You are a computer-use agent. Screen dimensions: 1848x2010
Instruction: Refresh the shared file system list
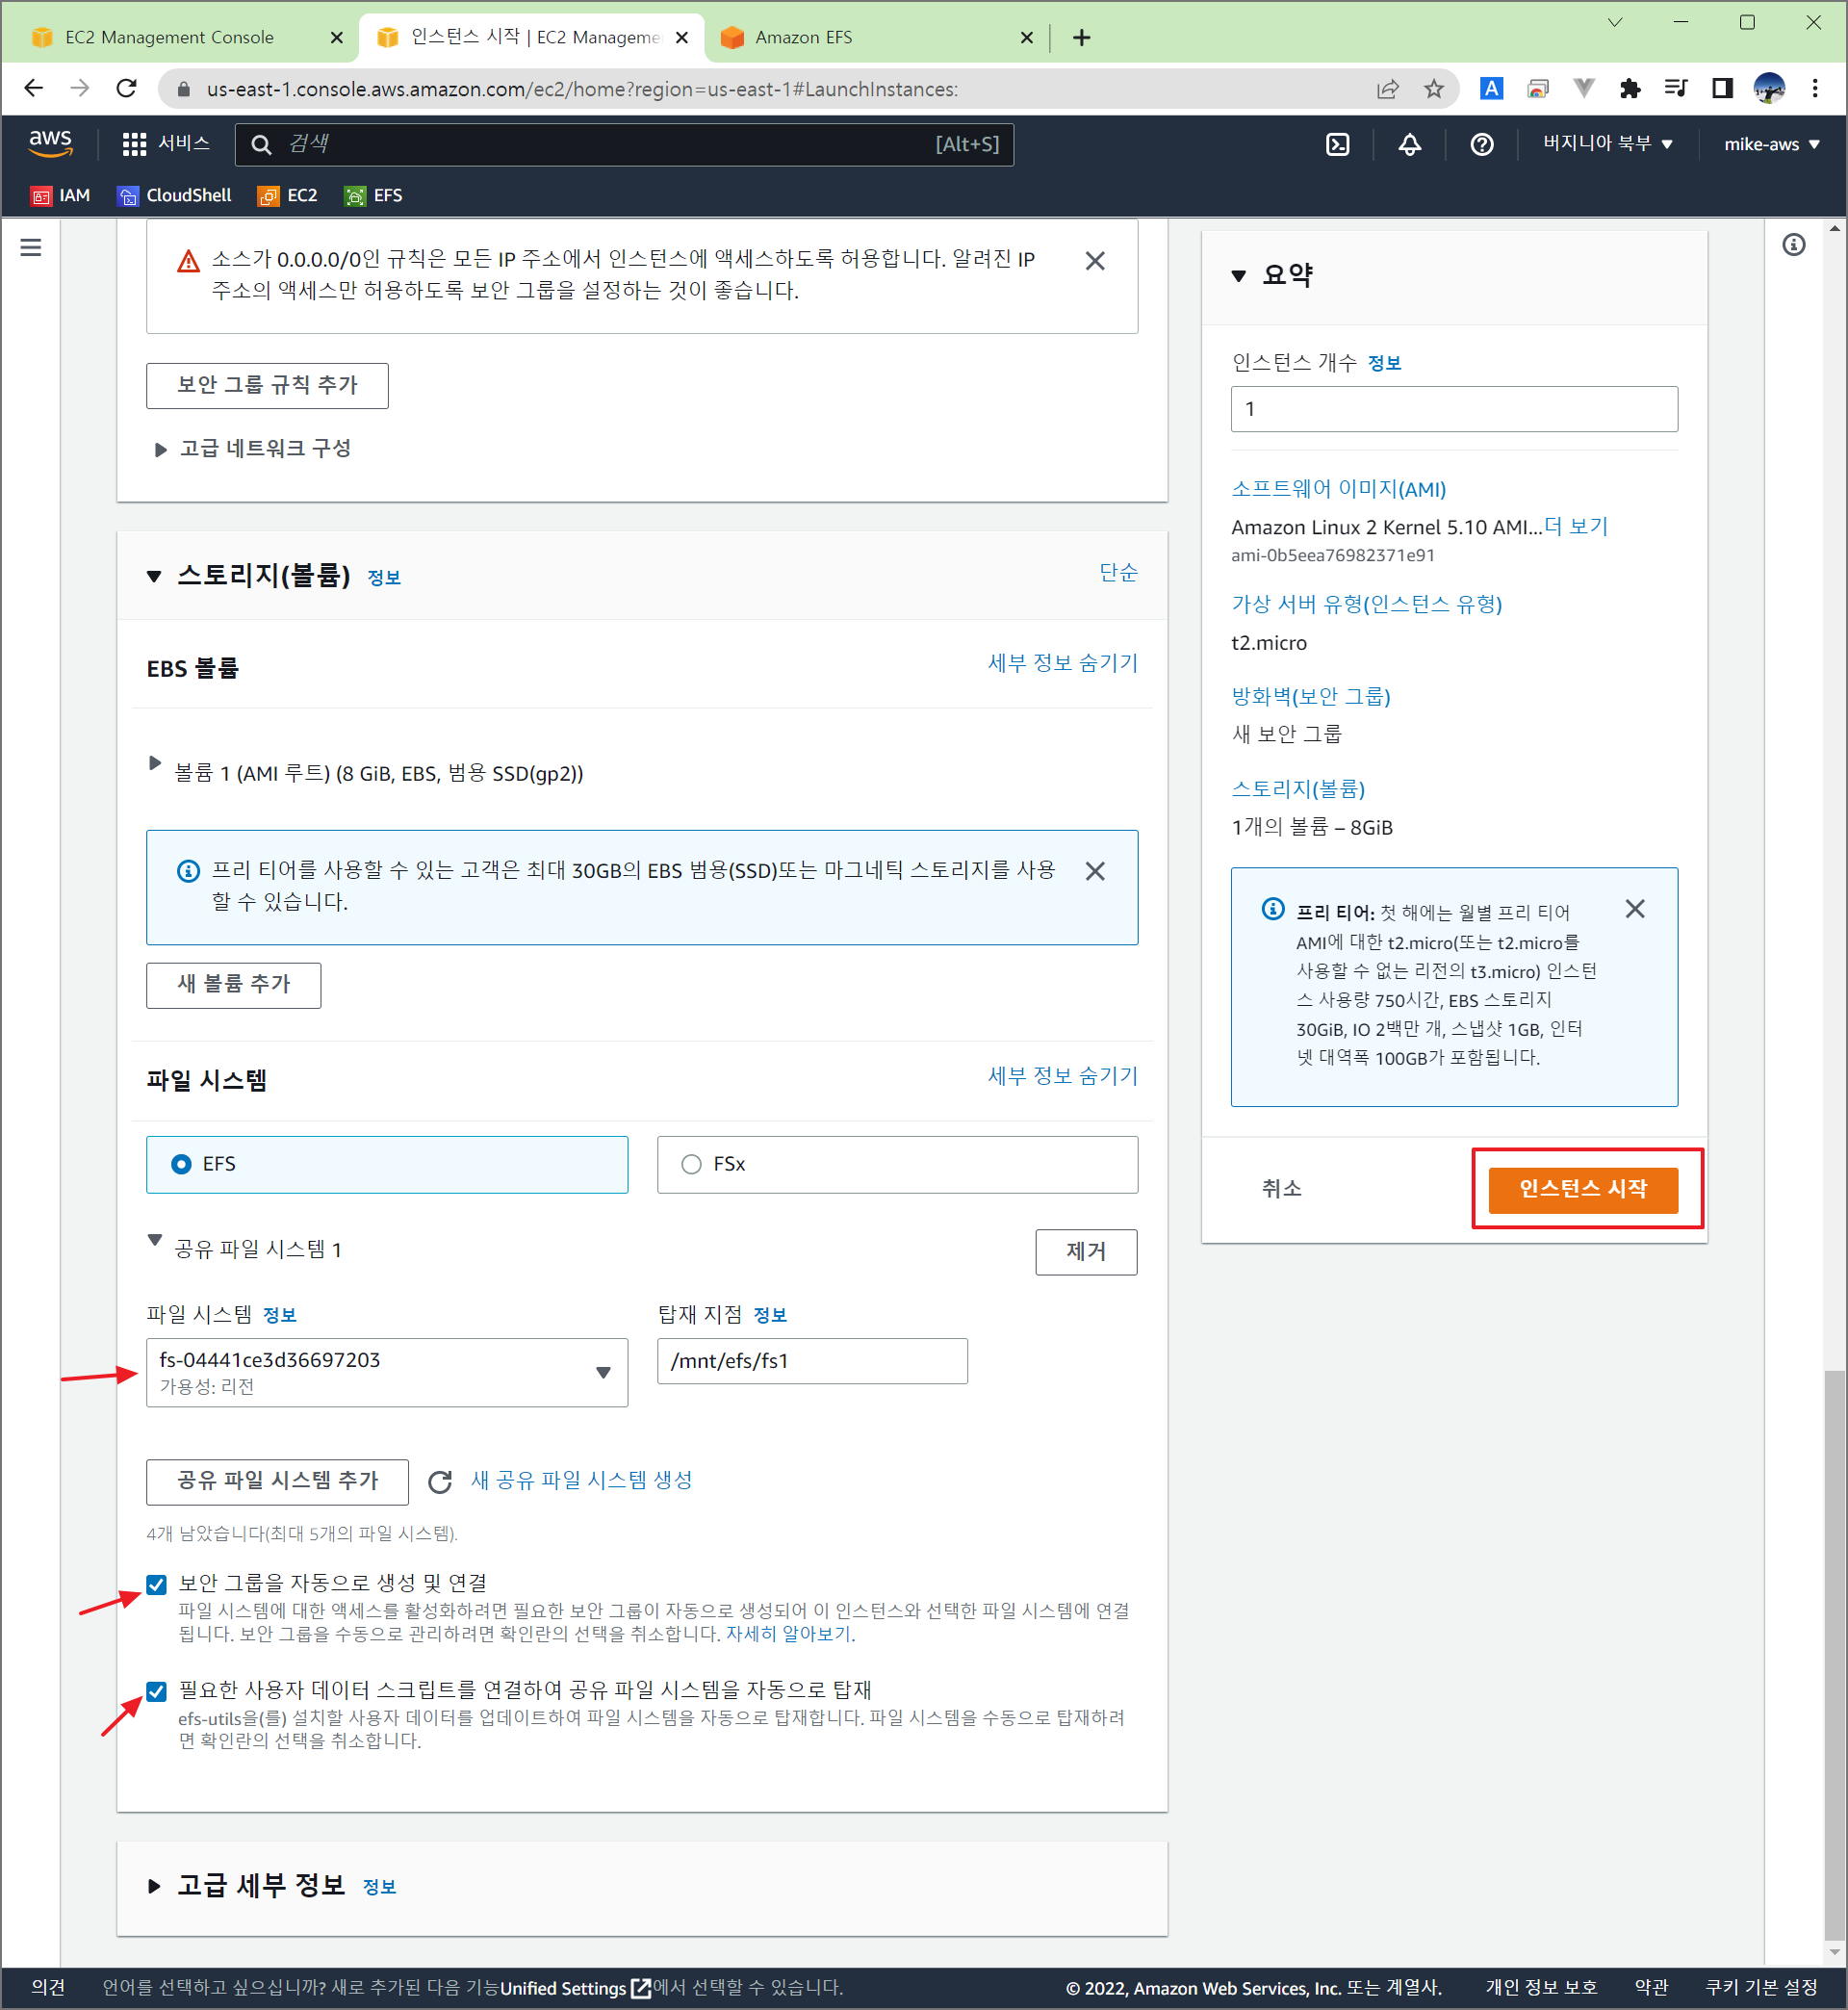(440, 1481)
